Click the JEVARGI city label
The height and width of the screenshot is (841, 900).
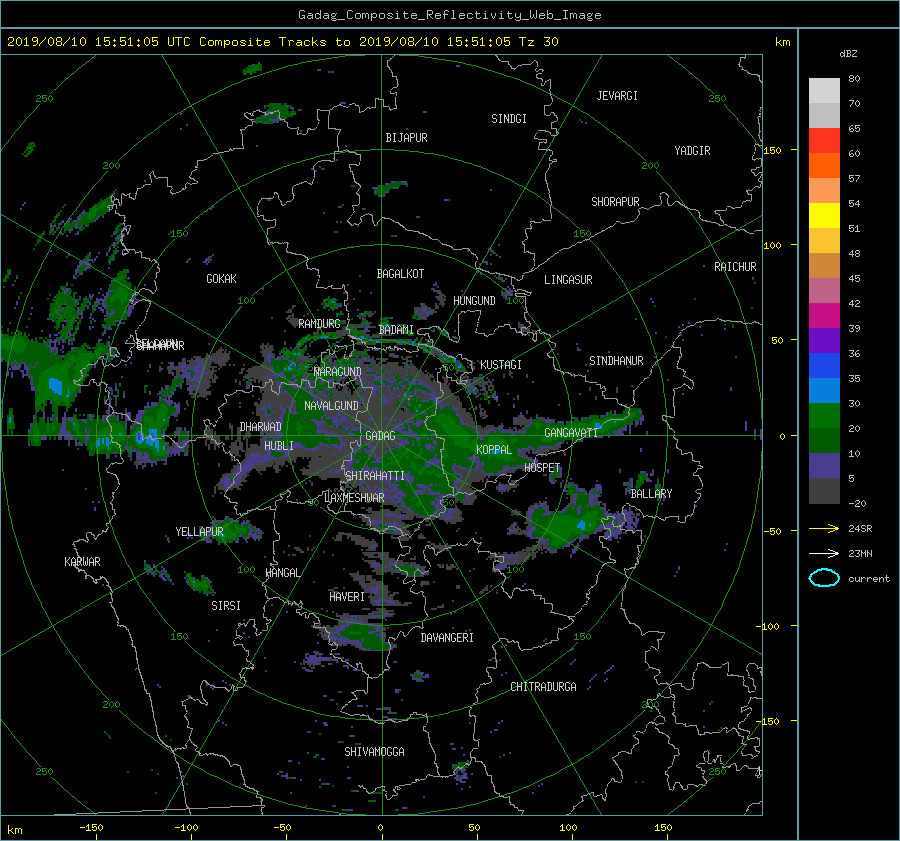click(x=617, y=96)
